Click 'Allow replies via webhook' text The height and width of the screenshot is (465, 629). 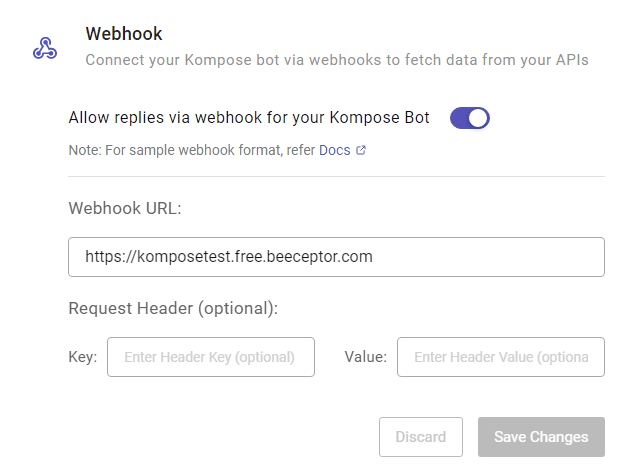click(249, 118)
